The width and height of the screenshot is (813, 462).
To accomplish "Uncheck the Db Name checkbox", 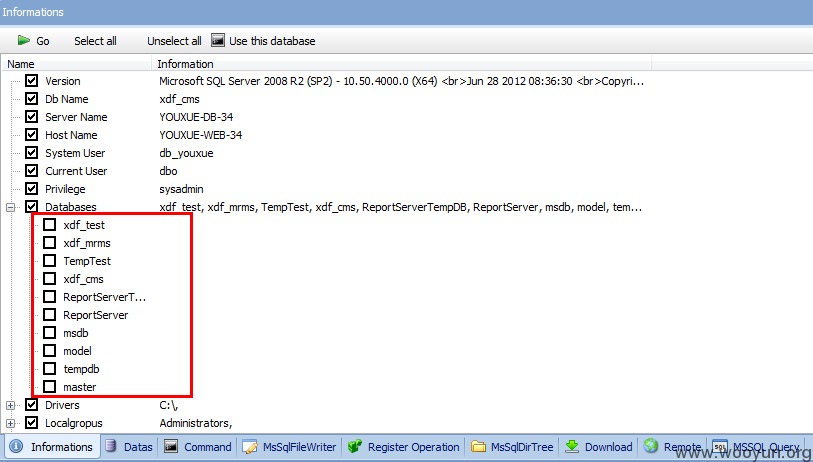I will click(32, 99).
